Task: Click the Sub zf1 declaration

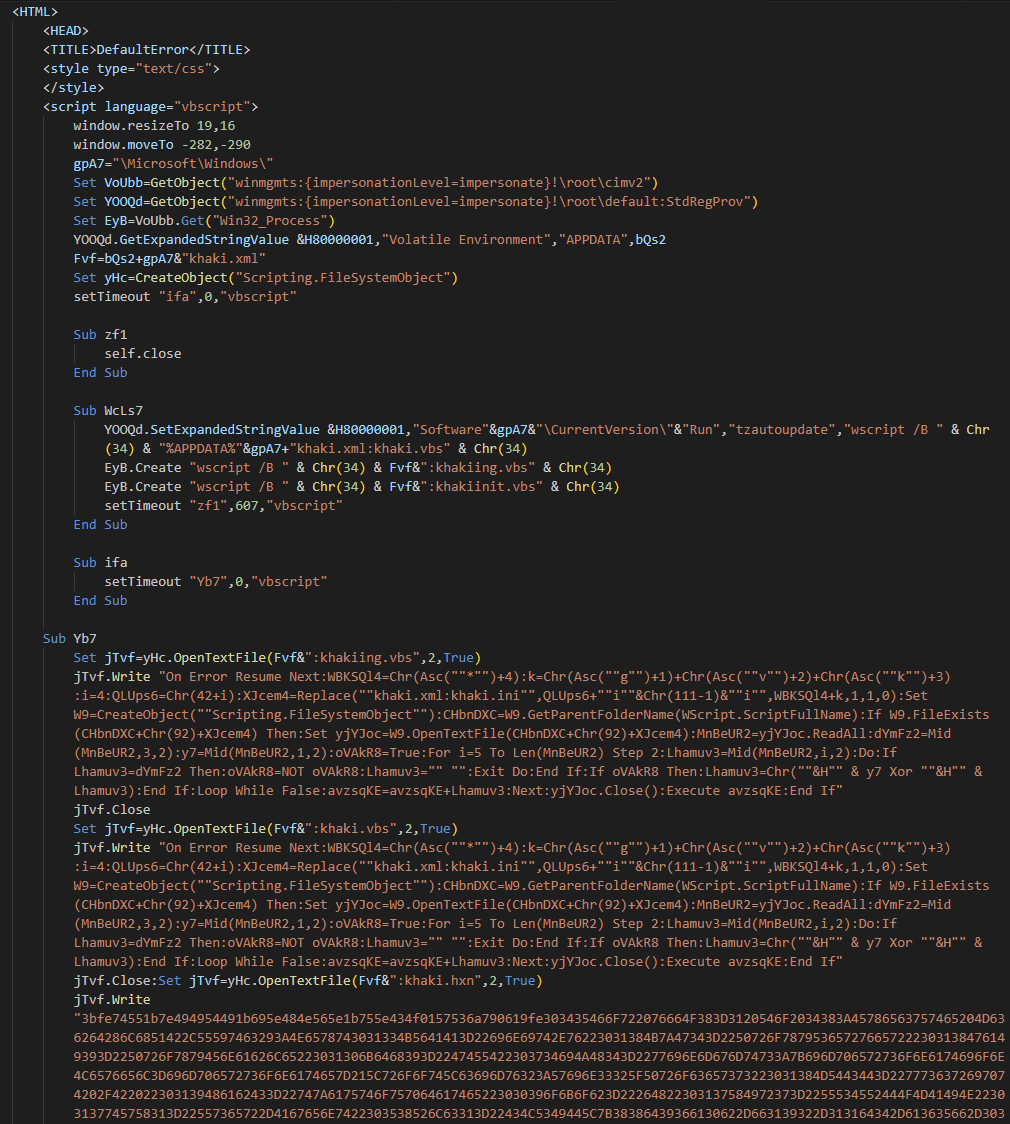Action: 100,335
